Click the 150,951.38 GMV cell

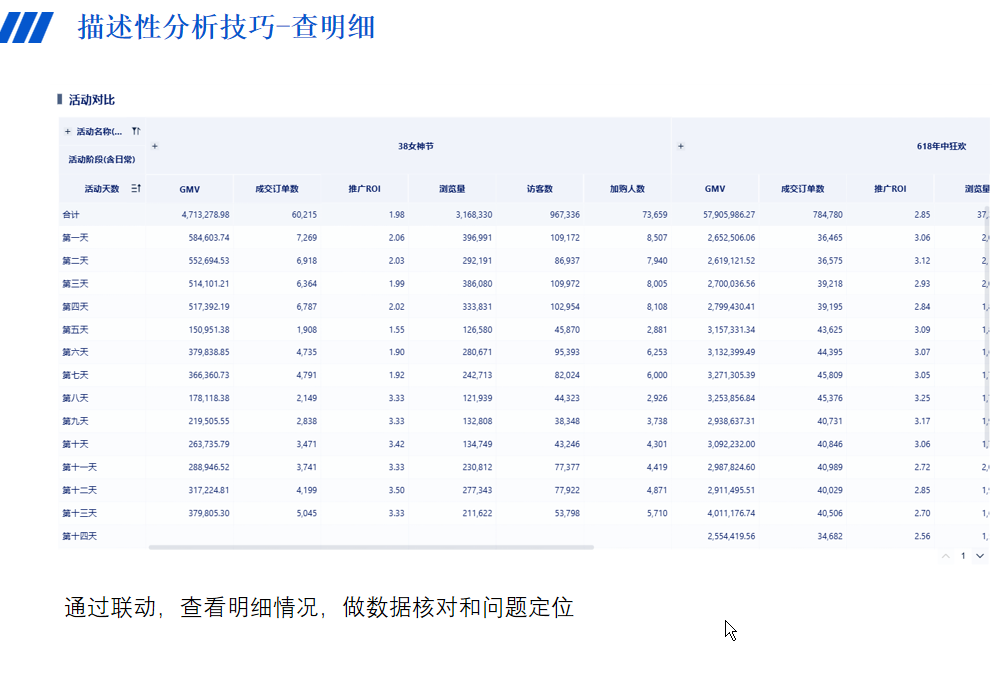[x=209, y=329]
